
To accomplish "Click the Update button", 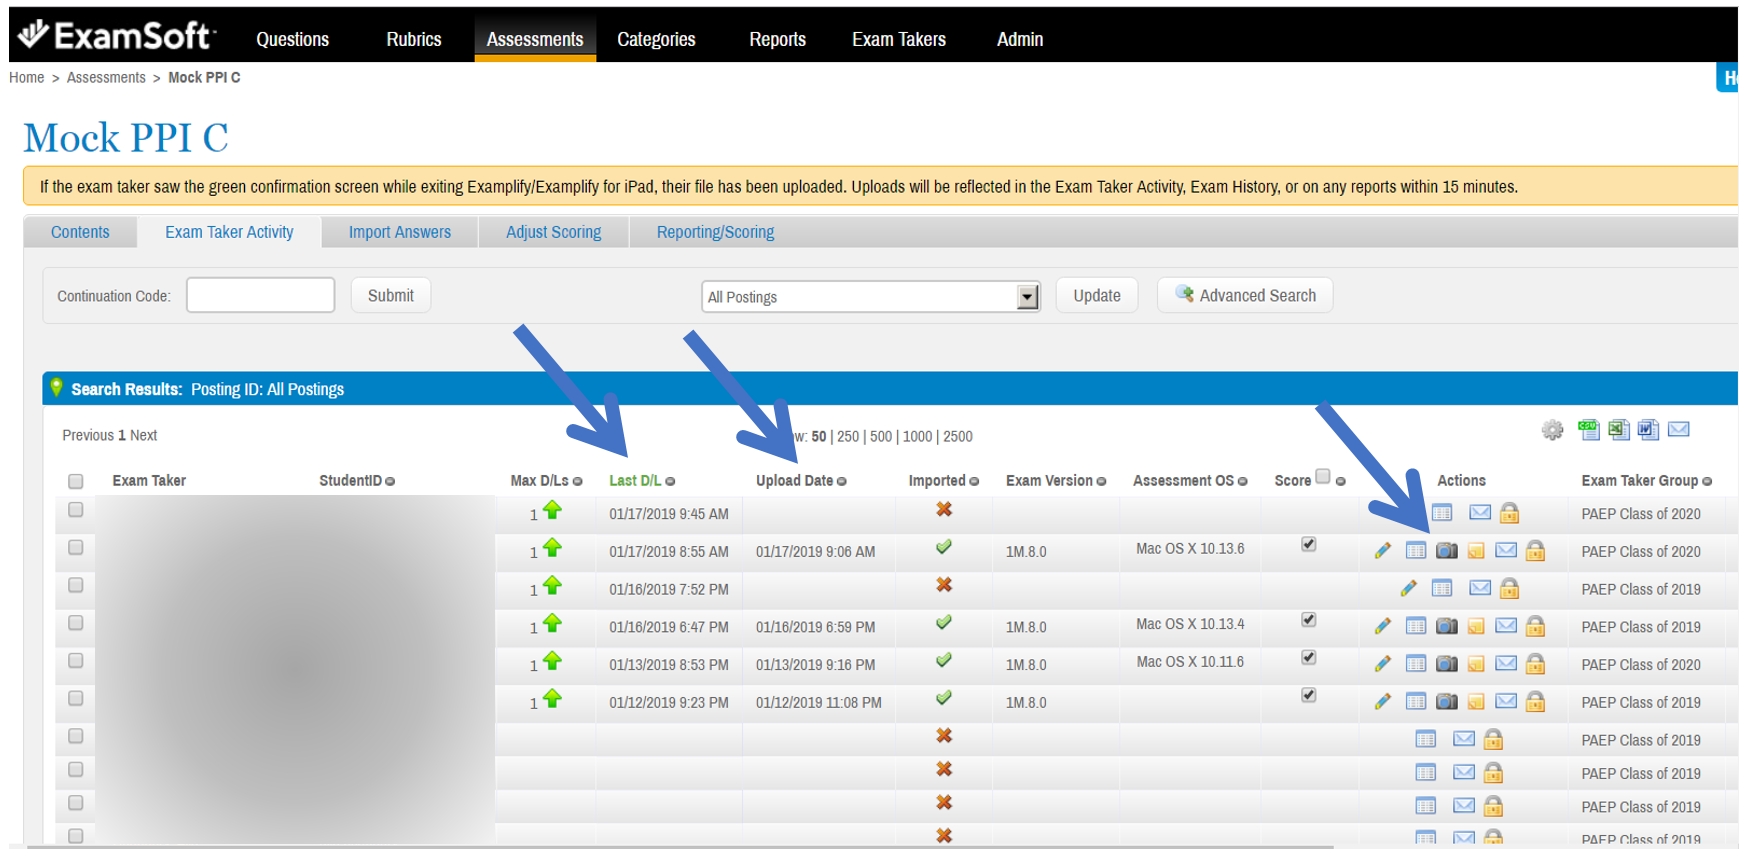I will 1097,296.
